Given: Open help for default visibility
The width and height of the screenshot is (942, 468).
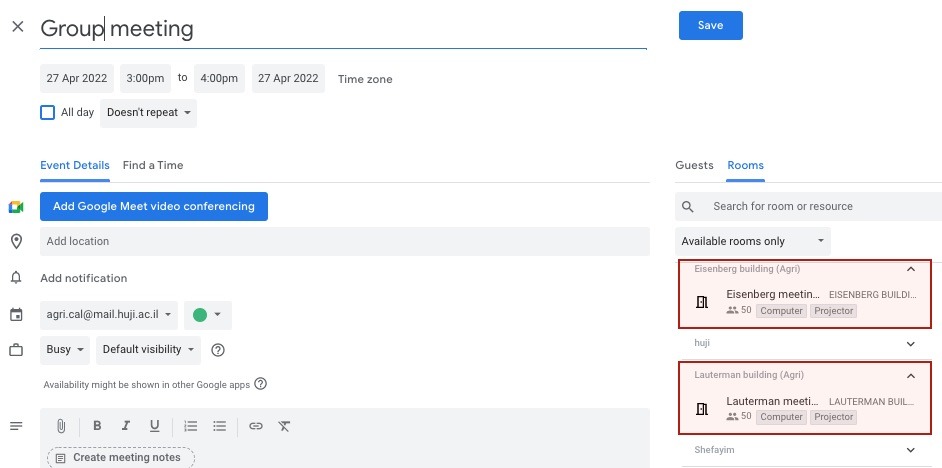Looking at the screenshot, I should tap(218, 350).
